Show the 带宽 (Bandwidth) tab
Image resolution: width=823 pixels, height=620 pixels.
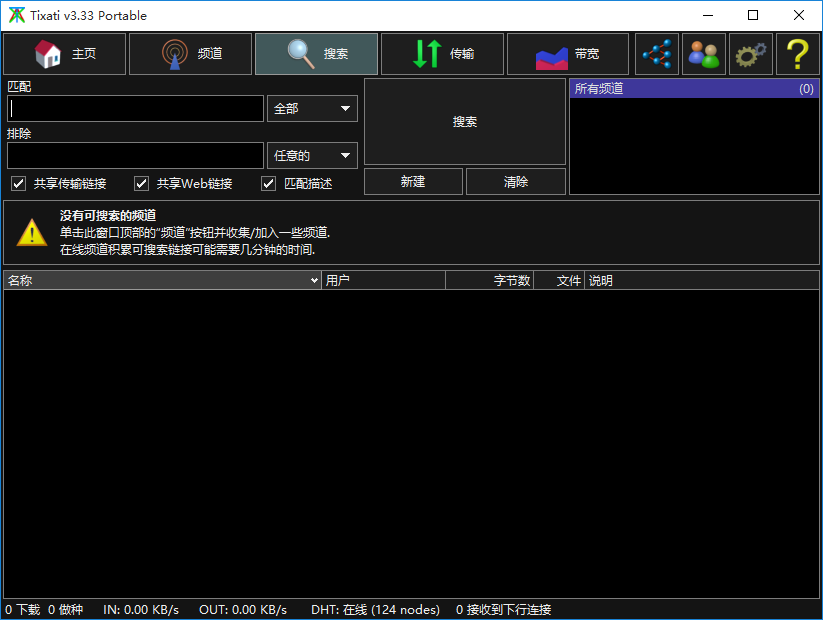568,54
